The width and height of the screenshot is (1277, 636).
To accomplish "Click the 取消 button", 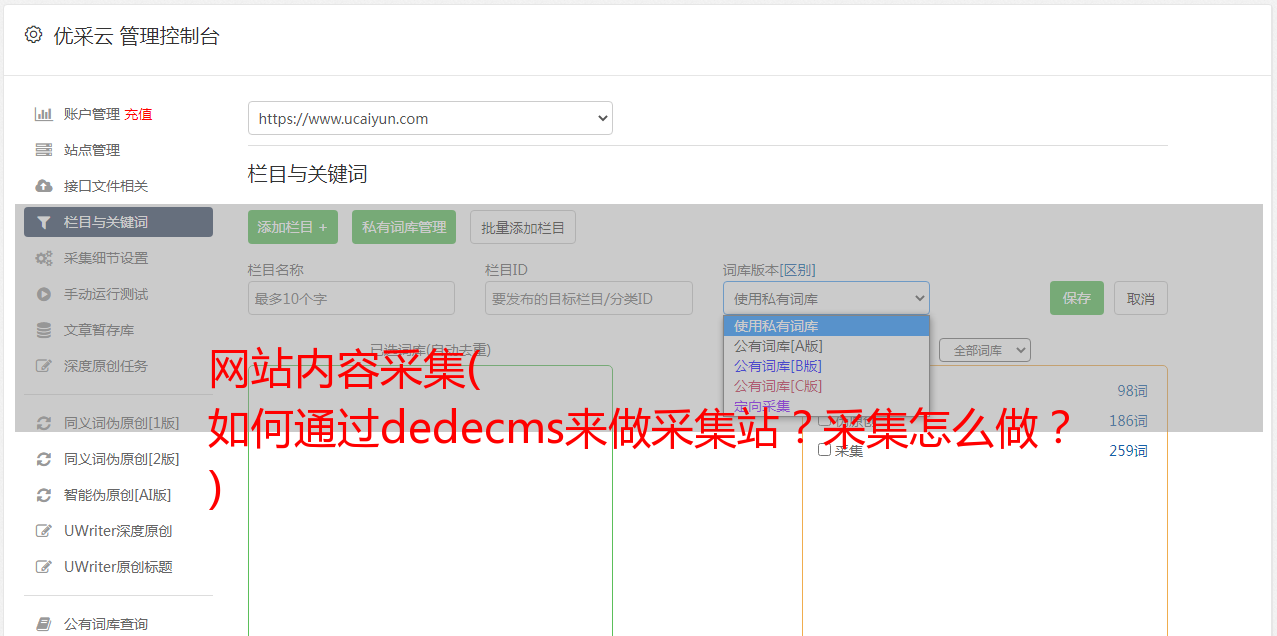I will tap(1141, 298).
